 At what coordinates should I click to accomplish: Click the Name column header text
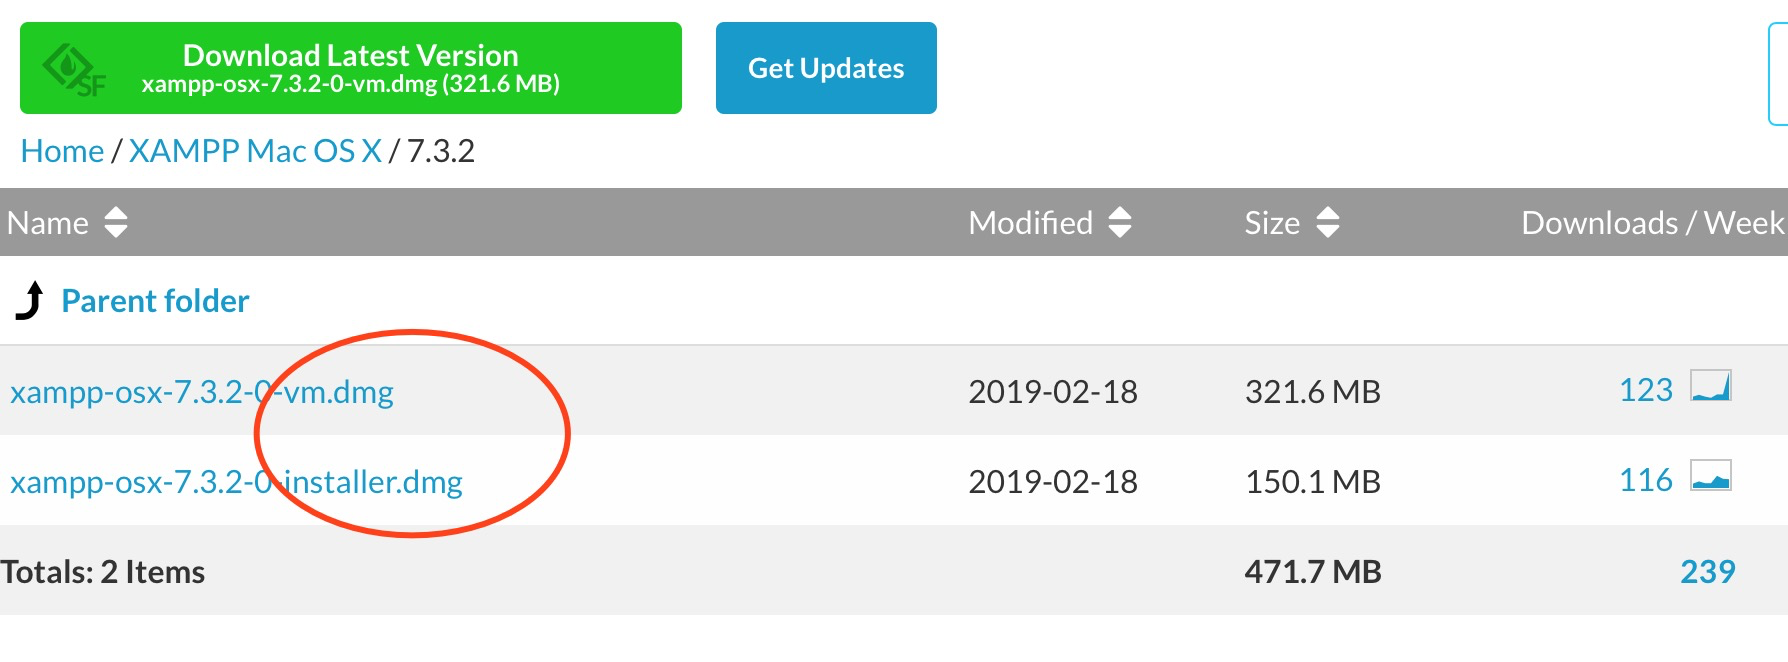pyautogui.click(x=48, y=223)
